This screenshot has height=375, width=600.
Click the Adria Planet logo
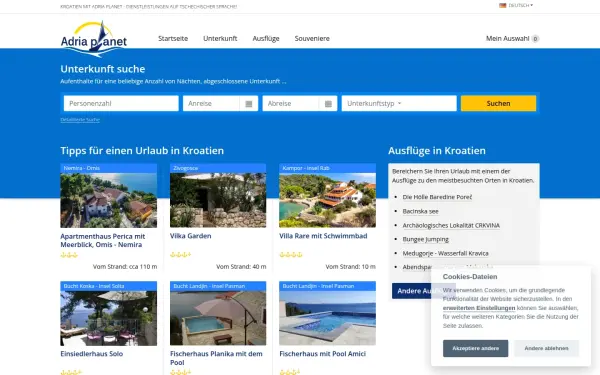point(94,39)
